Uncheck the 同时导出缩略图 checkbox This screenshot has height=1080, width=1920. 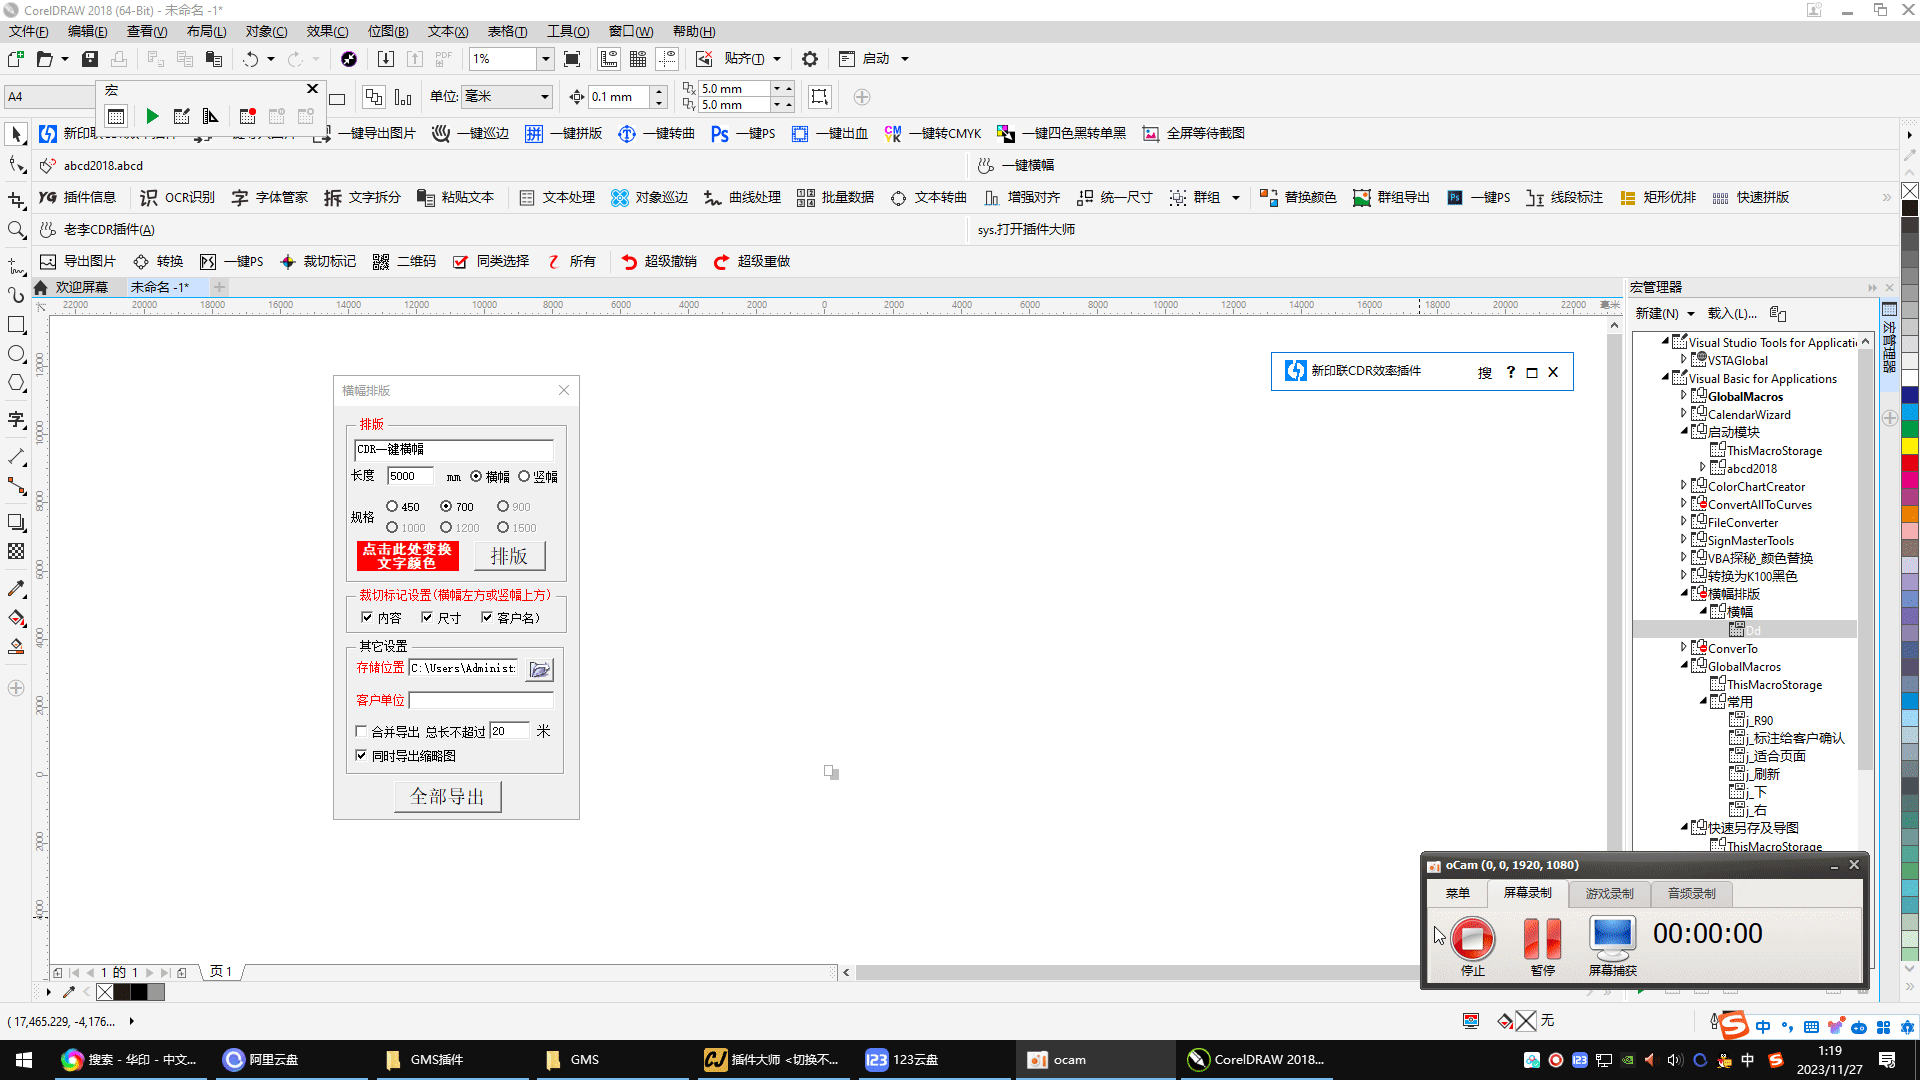(x=362, y=756)
